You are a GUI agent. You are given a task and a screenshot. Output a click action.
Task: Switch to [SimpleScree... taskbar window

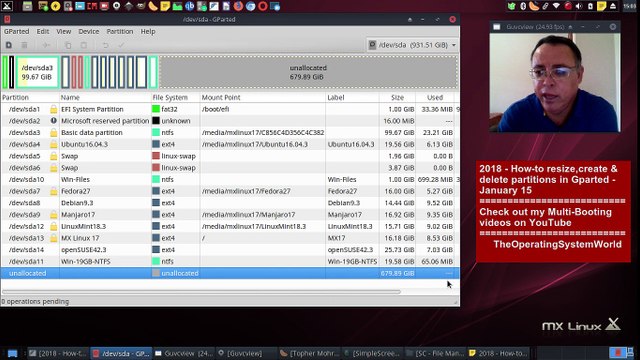click(372, 353)
